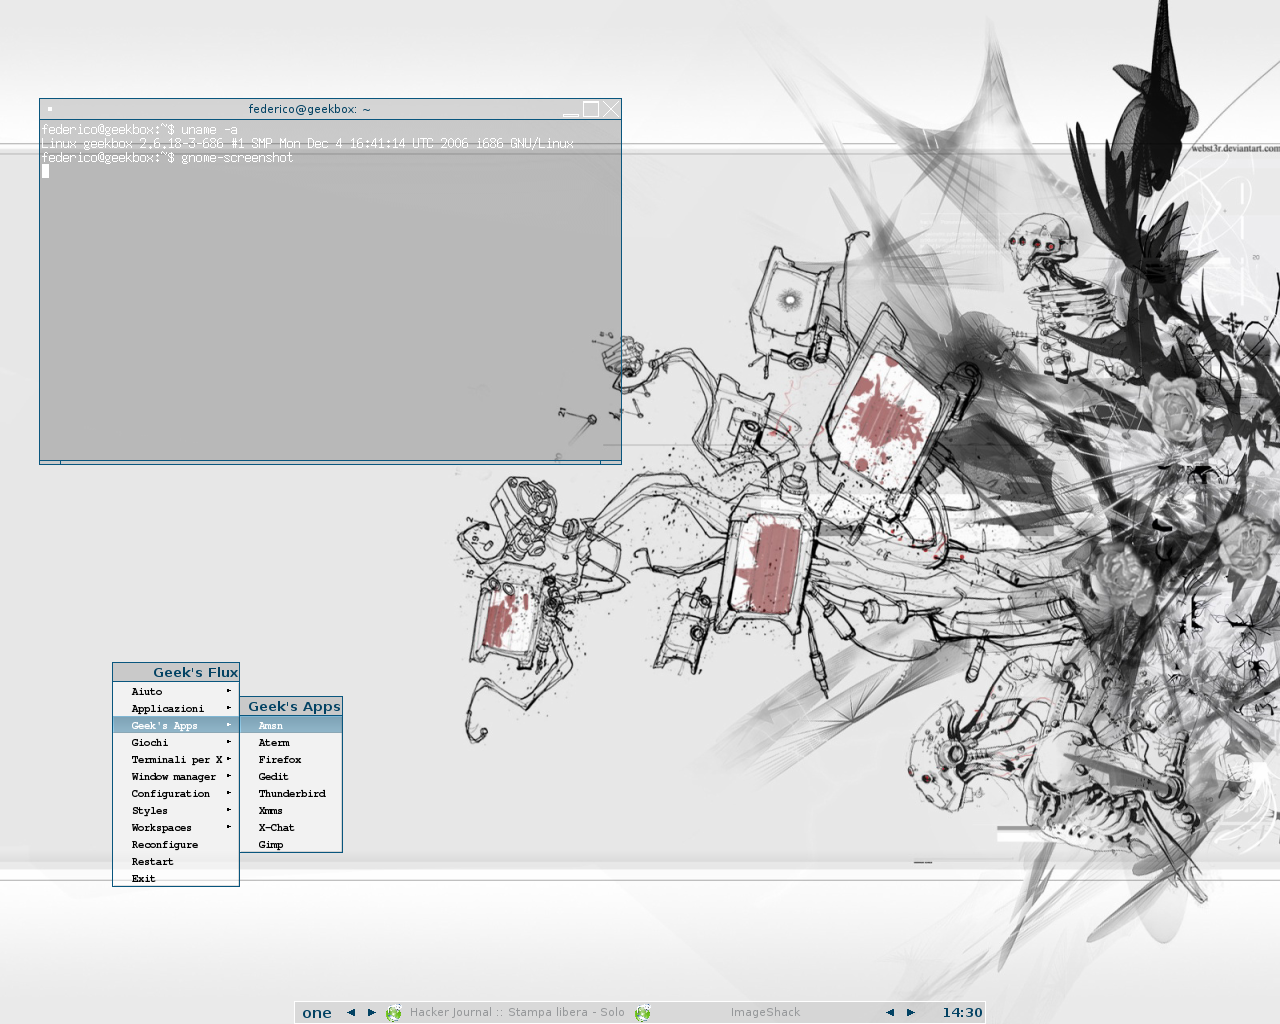1280x1024 pixels.
Task: Open the Styles submenu
Action: point(176,810)
